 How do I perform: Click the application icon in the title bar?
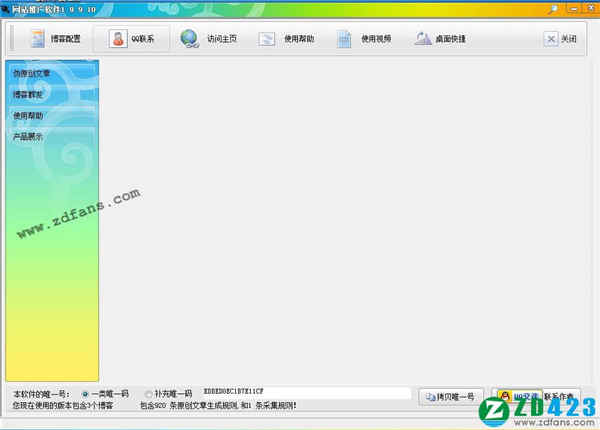[6, 7]
